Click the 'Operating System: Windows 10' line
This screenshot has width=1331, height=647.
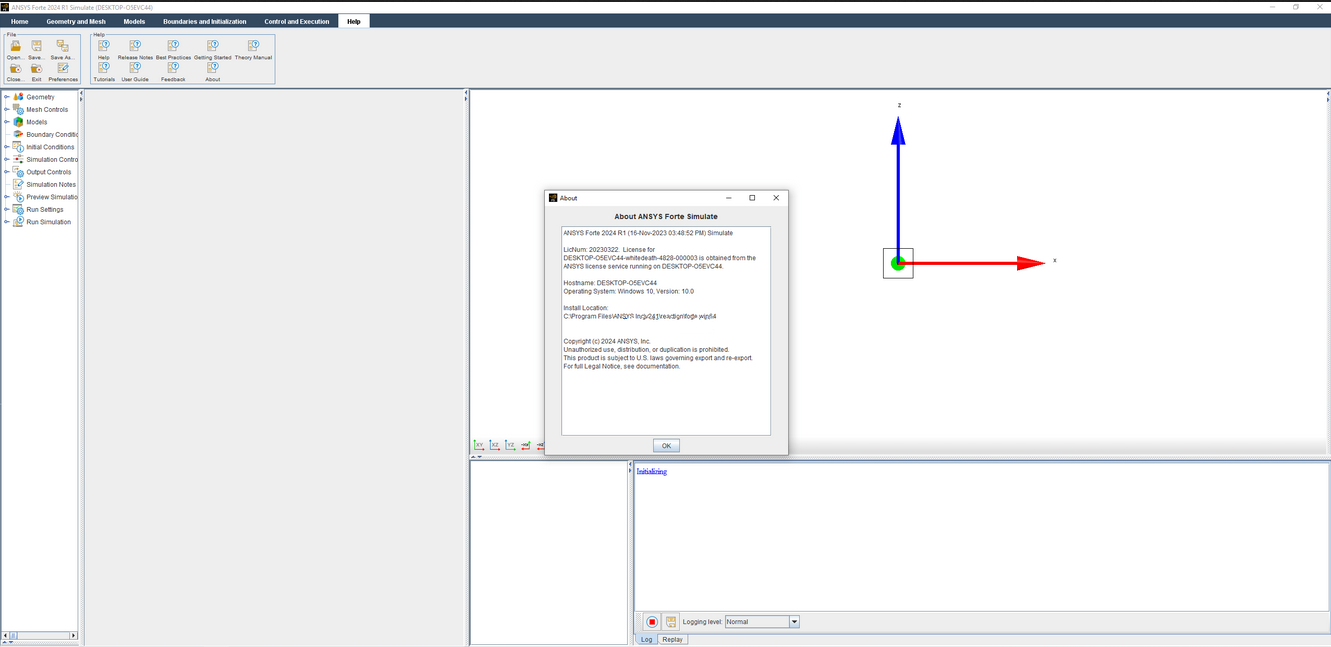(629, 291)
